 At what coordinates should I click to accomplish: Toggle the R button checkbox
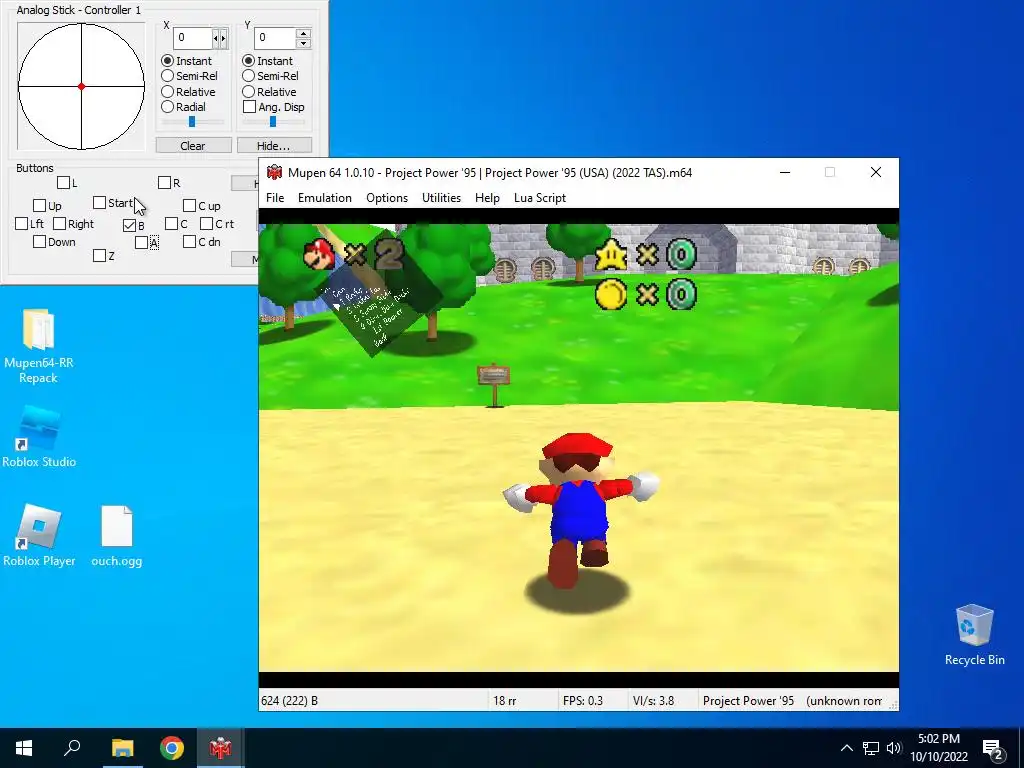(x=165, y=183)
